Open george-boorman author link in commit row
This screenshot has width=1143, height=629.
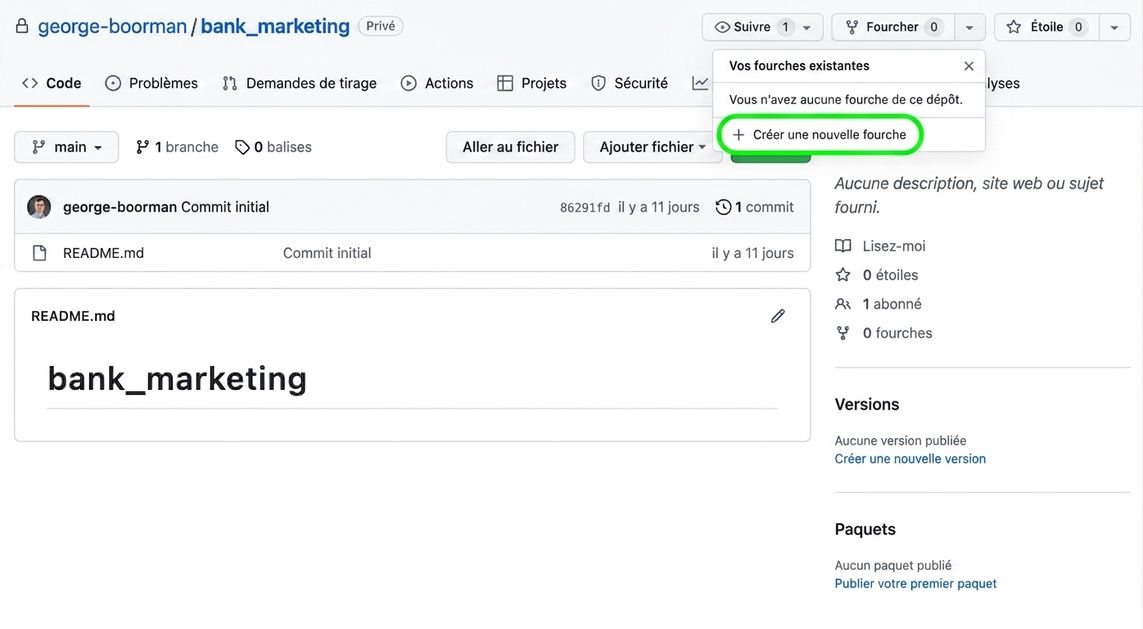(120, 207)
